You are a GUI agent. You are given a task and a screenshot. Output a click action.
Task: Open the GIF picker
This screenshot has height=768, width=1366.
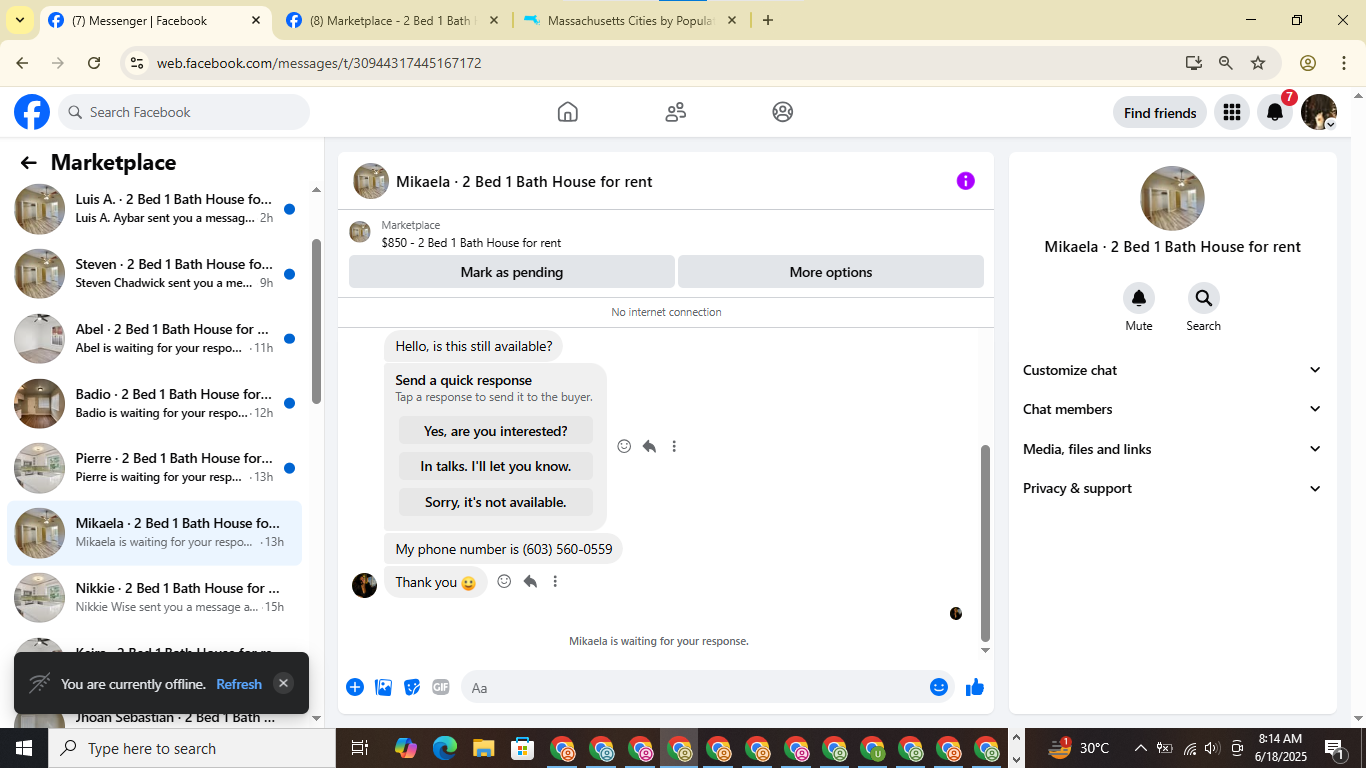click(441, 687)
